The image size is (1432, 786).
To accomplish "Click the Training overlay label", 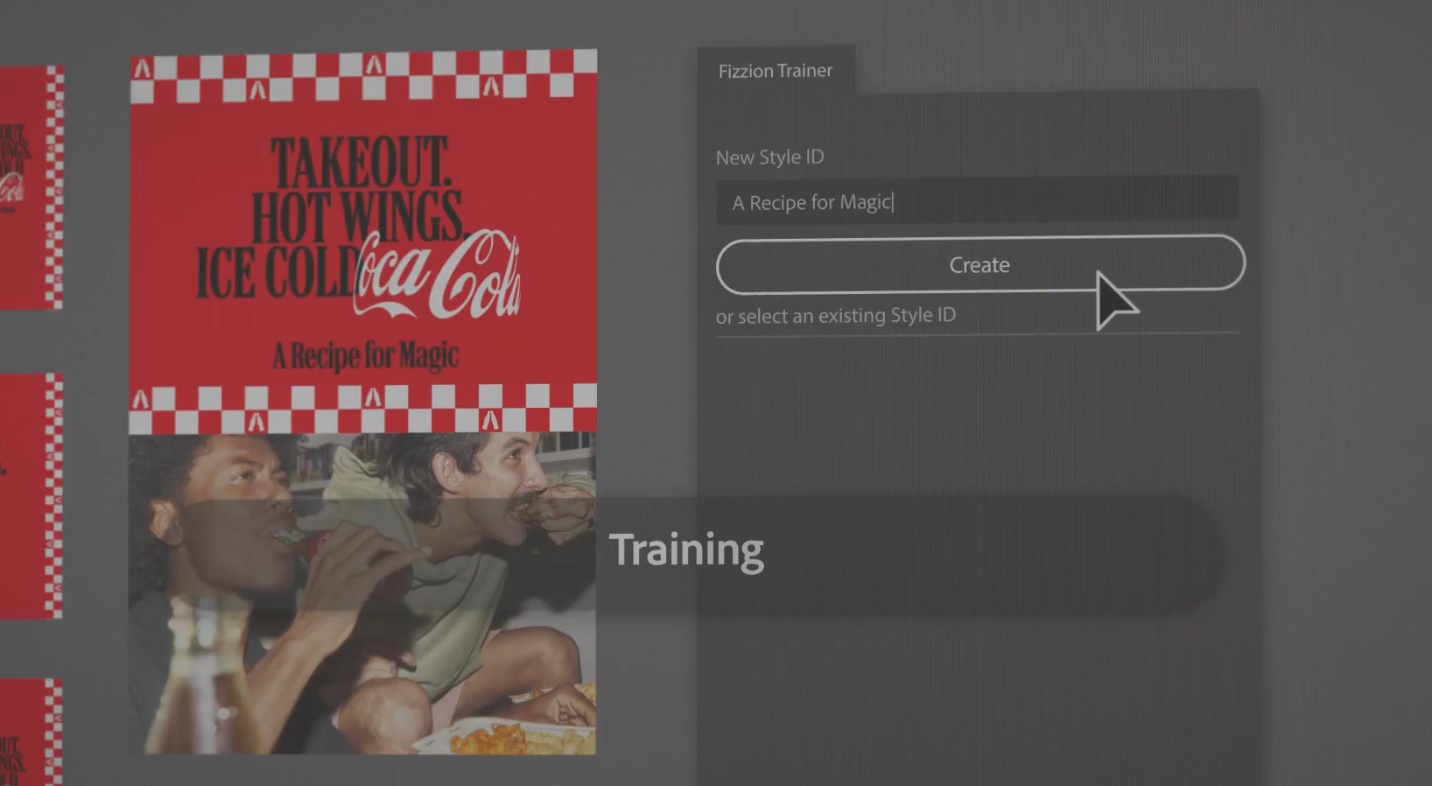I will (686, 550).
